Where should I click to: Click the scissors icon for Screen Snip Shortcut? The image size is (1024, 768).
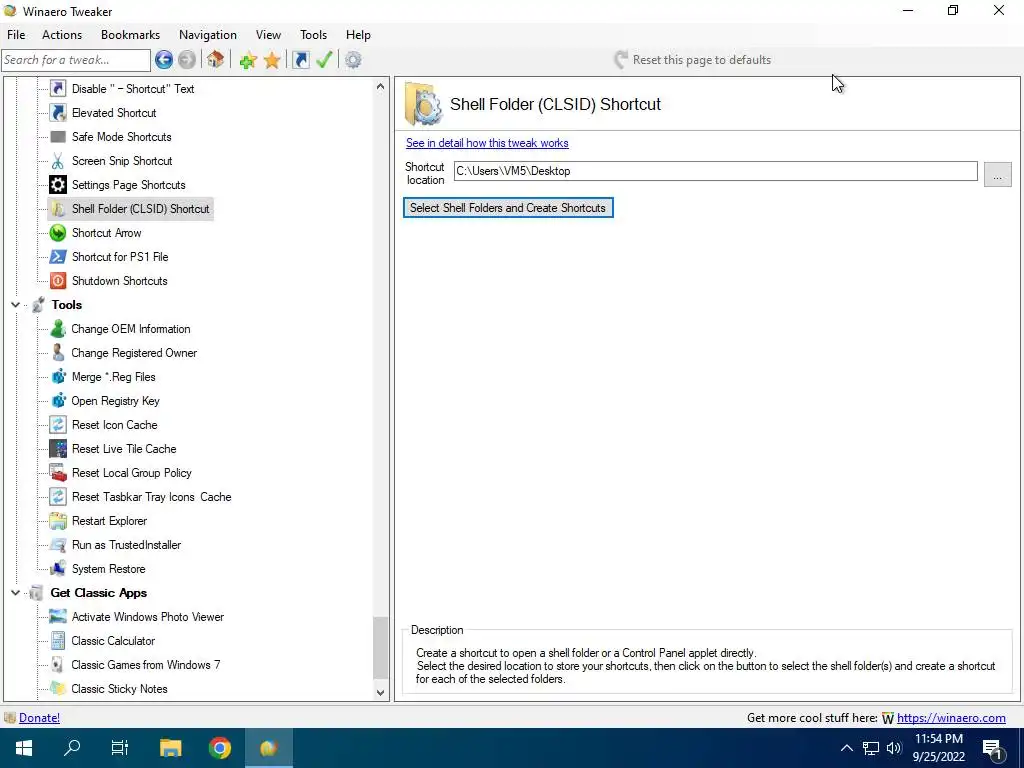click(58, 161)
